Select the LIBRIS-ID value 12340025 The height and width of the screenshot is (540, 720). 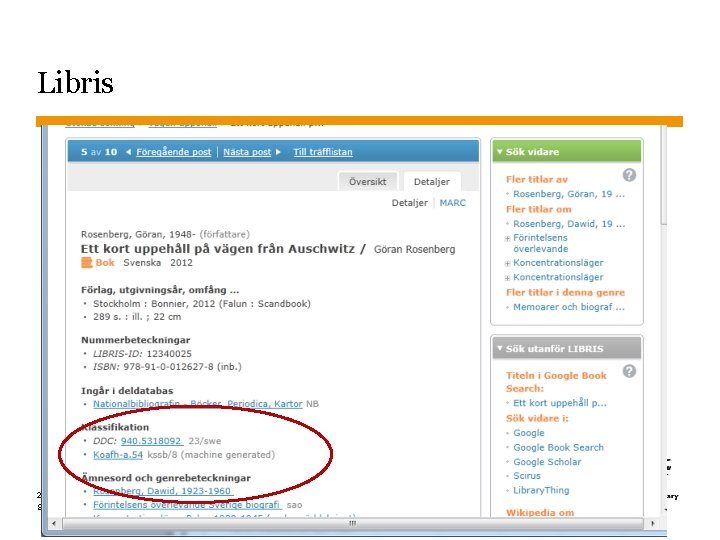click(x=169, y=354)
